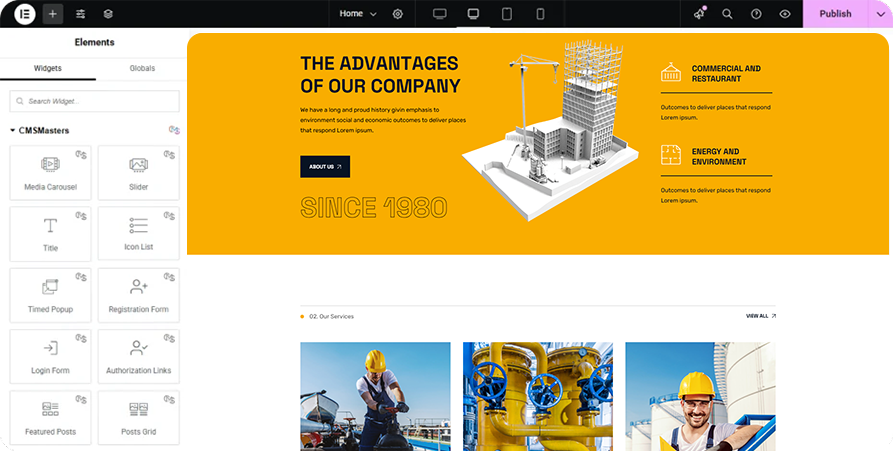Open the yellow pipes blue valves image

[538, 396]
